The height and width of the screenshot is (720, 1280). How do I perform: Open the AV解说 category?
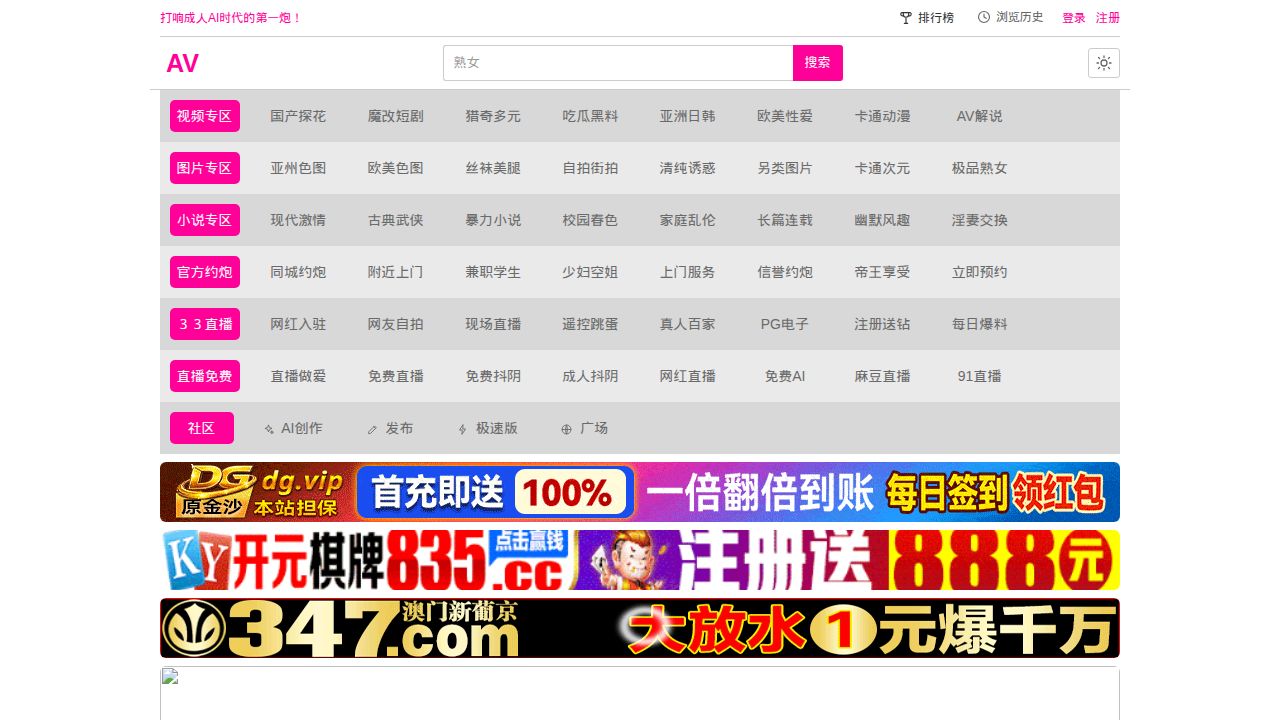[980, 116]
